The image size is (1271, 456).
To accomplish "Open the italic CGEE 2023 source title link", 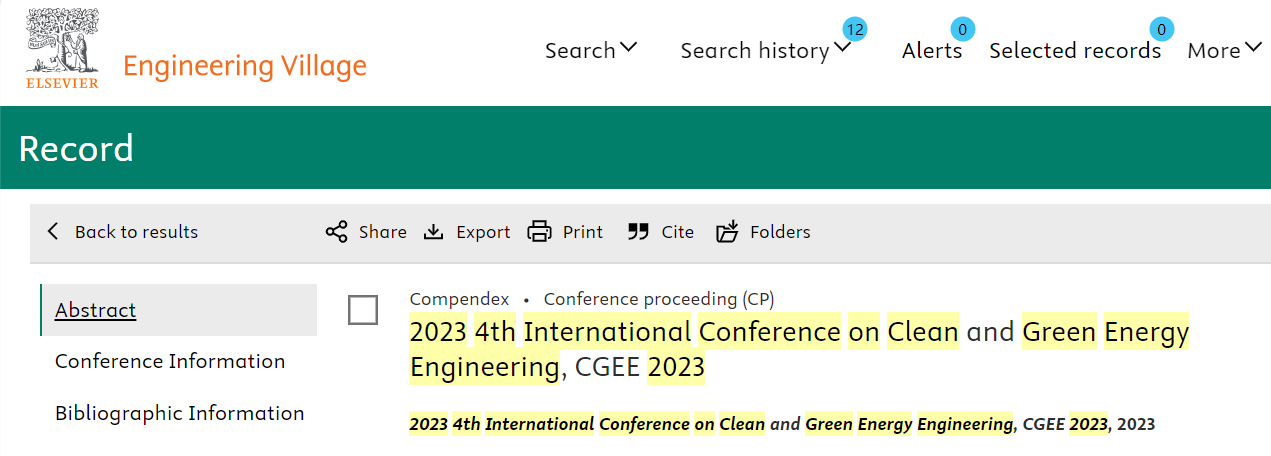I will pos(758,424).
